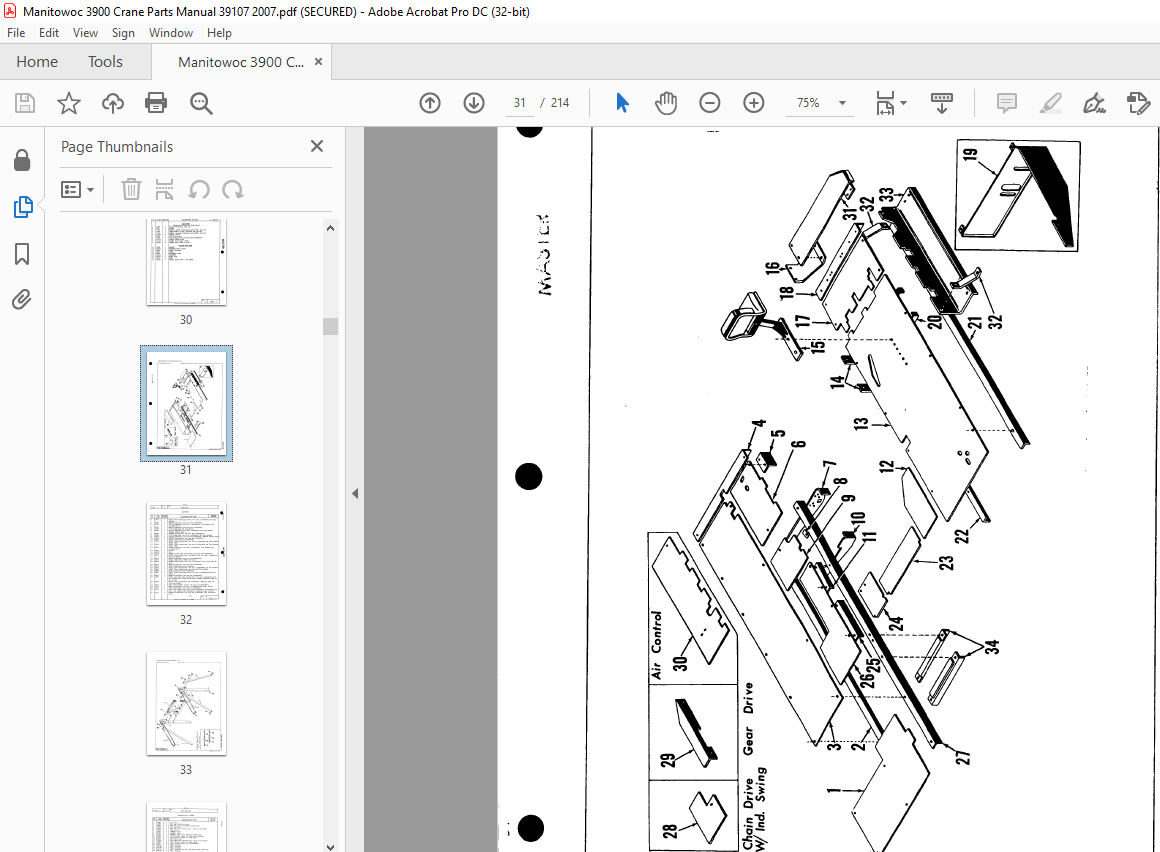Image resolution: width=1160 pixels, height=852 pixels.
Task: Toggle the Page Thumbnails sidebar icon
Action: point(23,207)
